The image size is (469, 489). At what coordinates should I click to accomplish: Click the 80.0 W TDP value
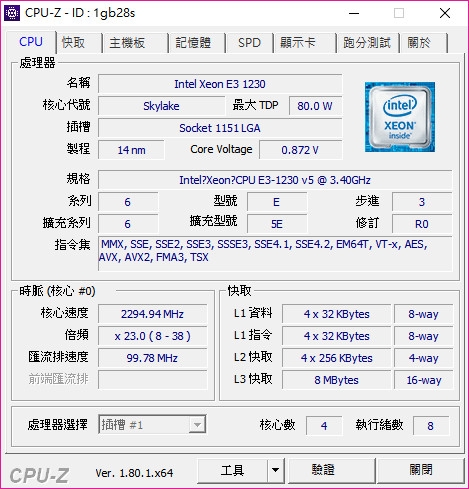pos(315,106)
